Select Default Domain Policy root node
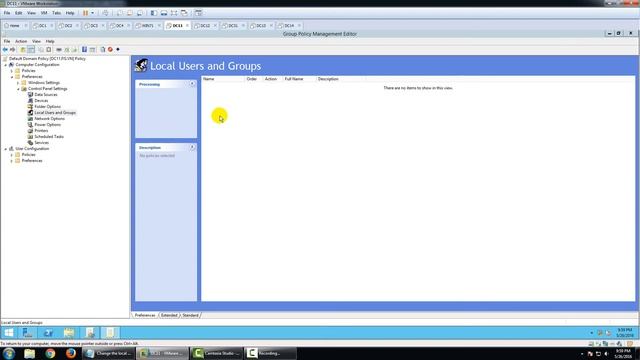 pyautogui.click(x=47, y=59)
